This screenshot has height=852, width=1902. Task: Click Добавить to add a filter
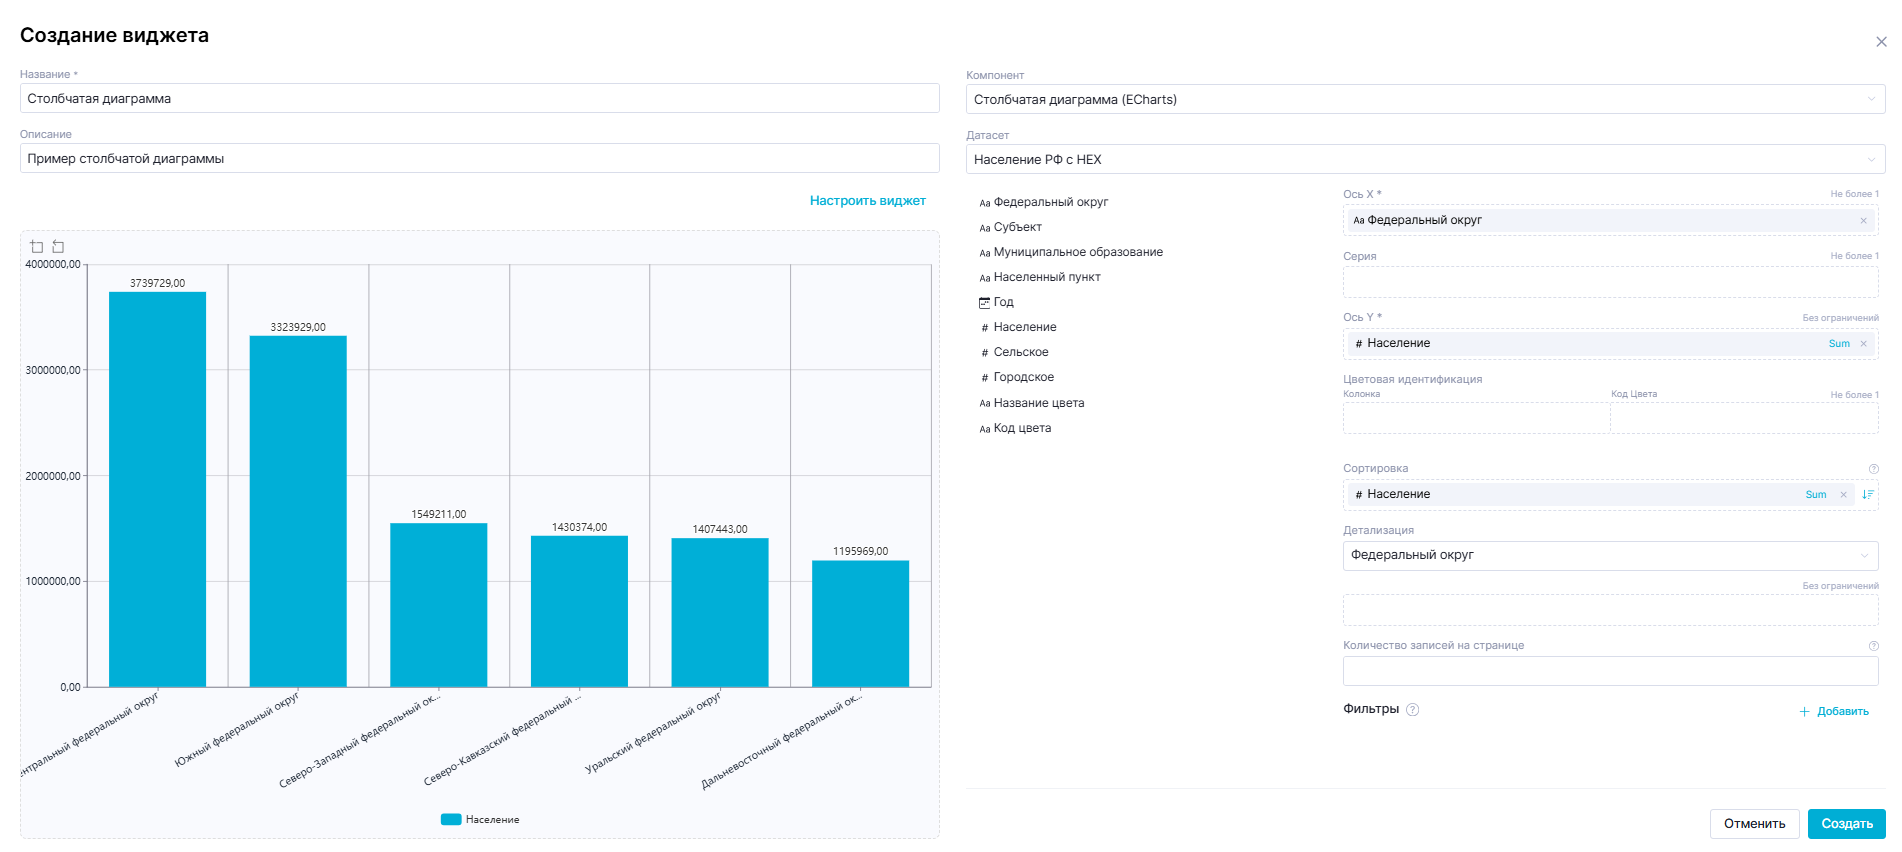[1834, 712]
